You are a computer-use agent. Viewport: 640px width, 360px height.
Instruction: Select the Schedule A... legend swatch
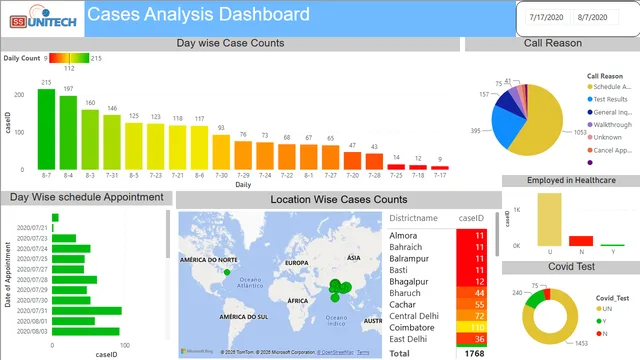coord(590,87)
